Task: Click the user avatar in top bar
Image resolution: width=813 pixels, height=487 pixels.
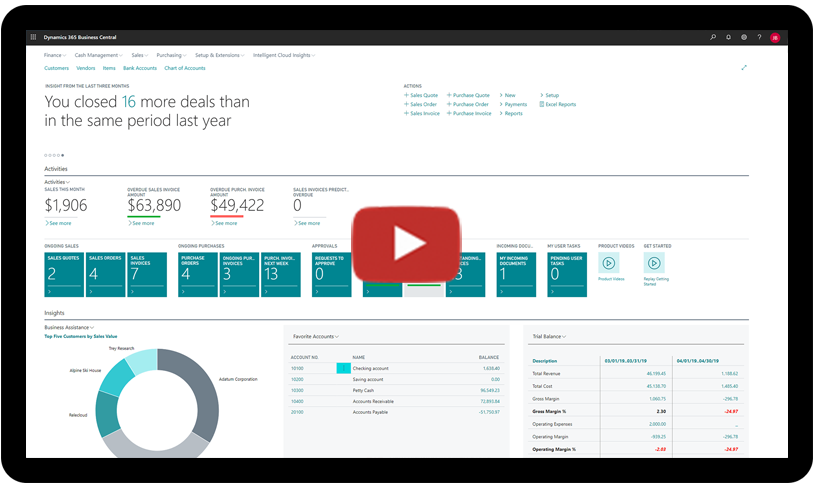Action: (x=775, y=37)
